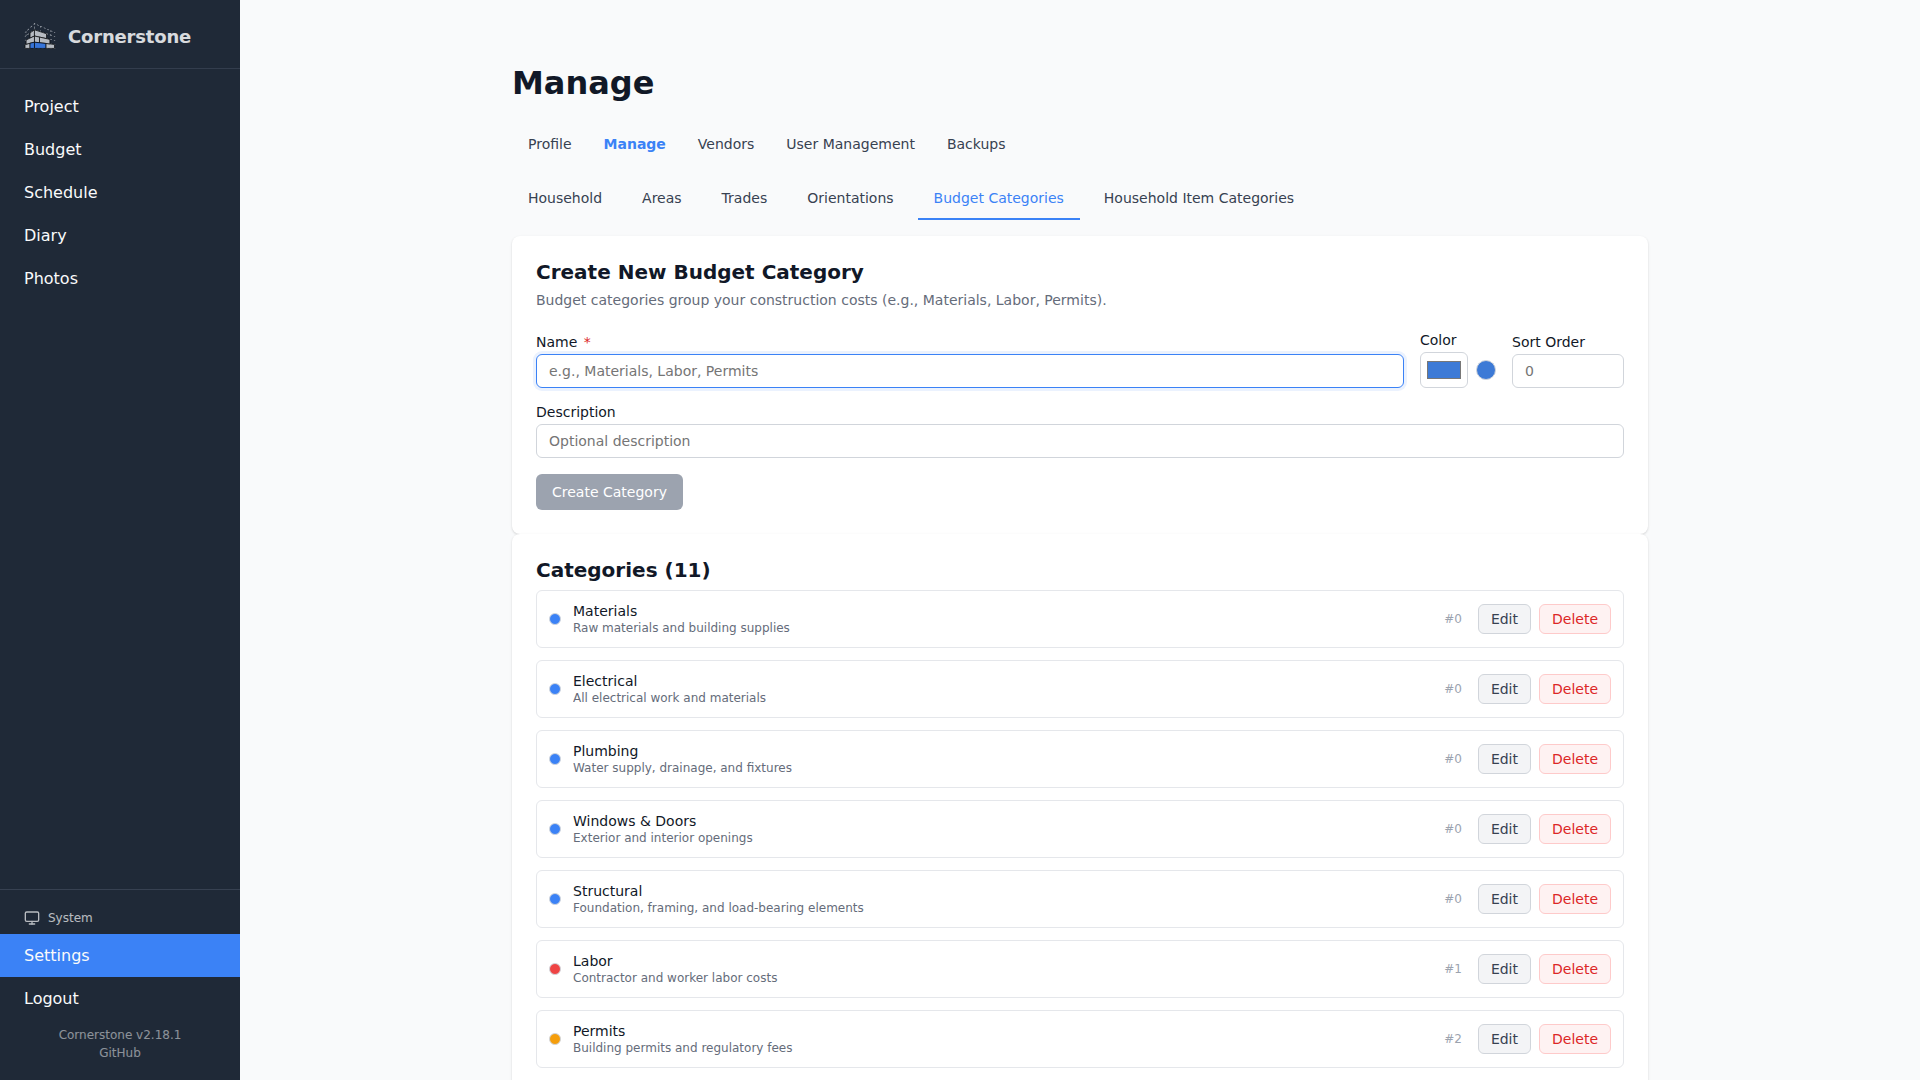Delete the Electrical category
1920x1080 pixels.
[1574, 689]
